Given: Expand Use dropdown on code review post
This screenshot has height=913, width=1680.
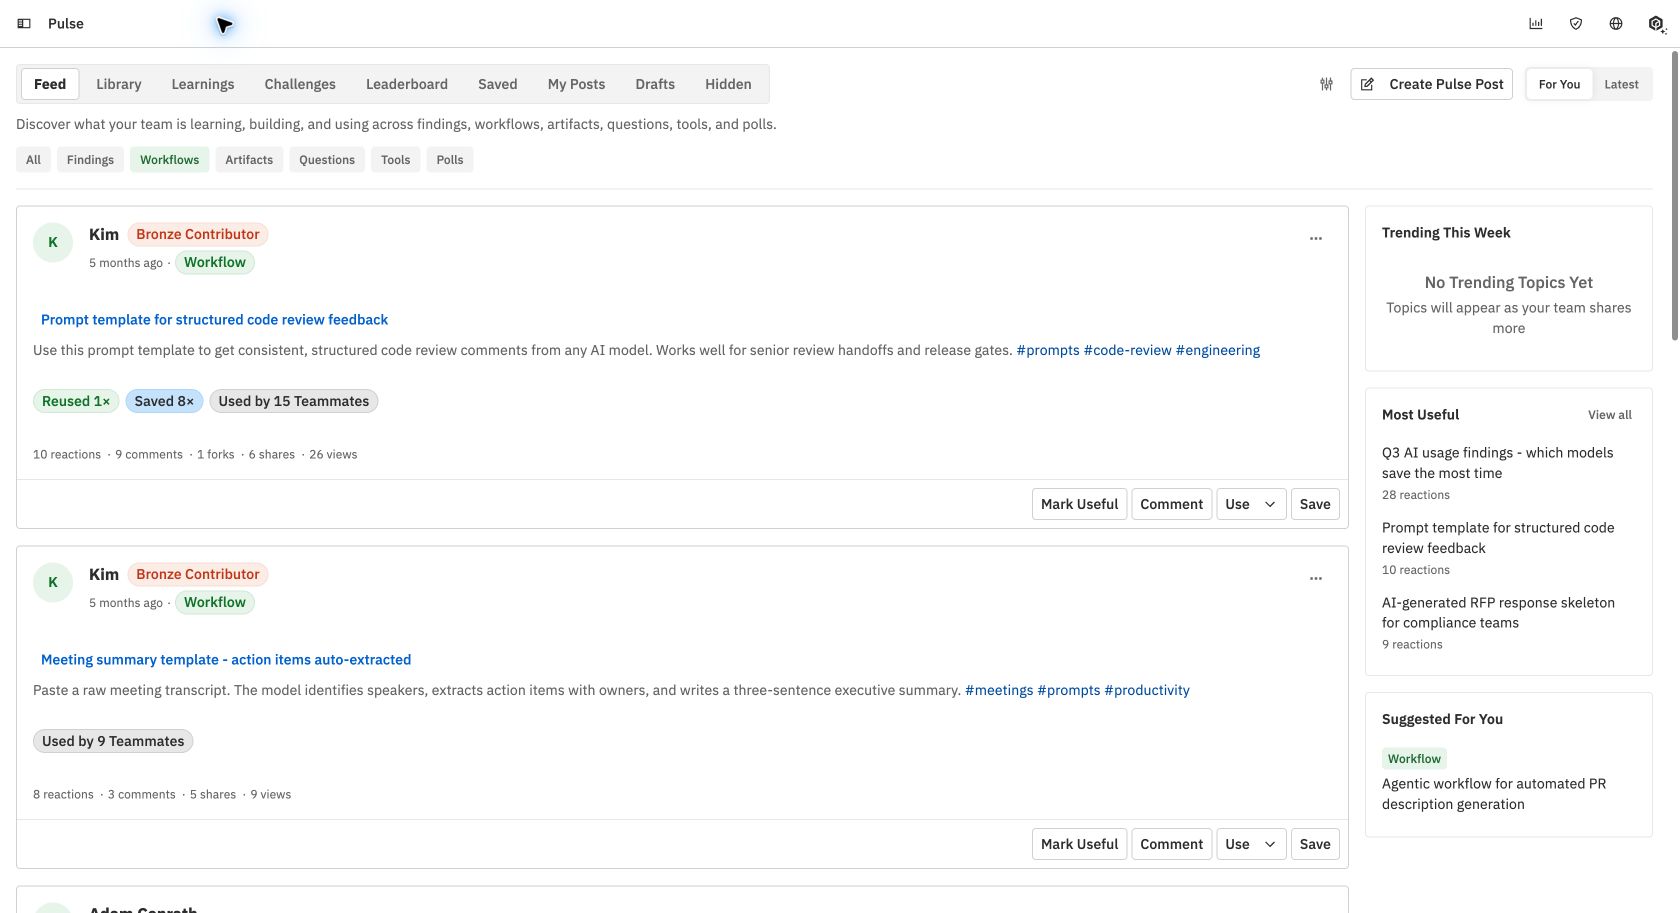Looking at the screenshot, I should 1251,504.
